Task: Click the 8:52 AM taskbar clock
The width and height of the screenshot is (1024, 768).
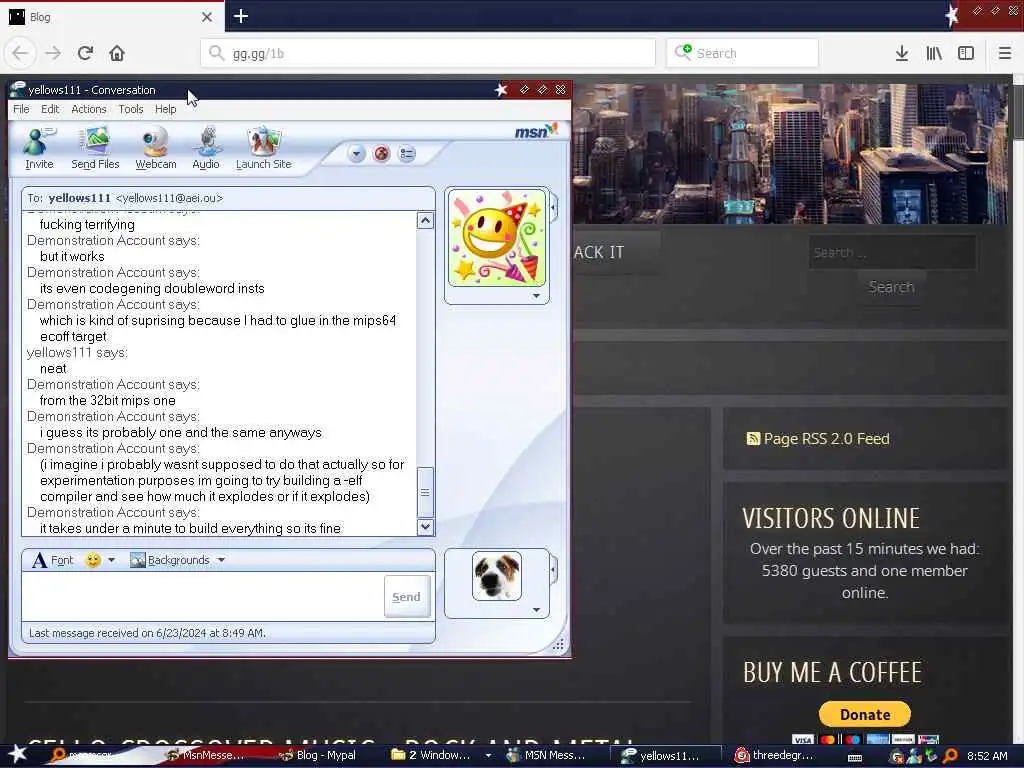Action: click(x=987, y=756)
